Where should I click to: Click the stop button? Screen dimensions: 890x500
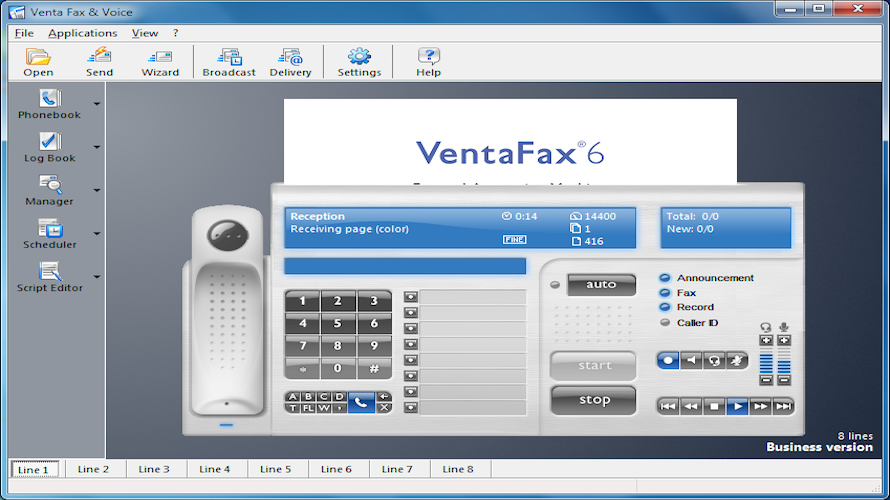point(593,400)
